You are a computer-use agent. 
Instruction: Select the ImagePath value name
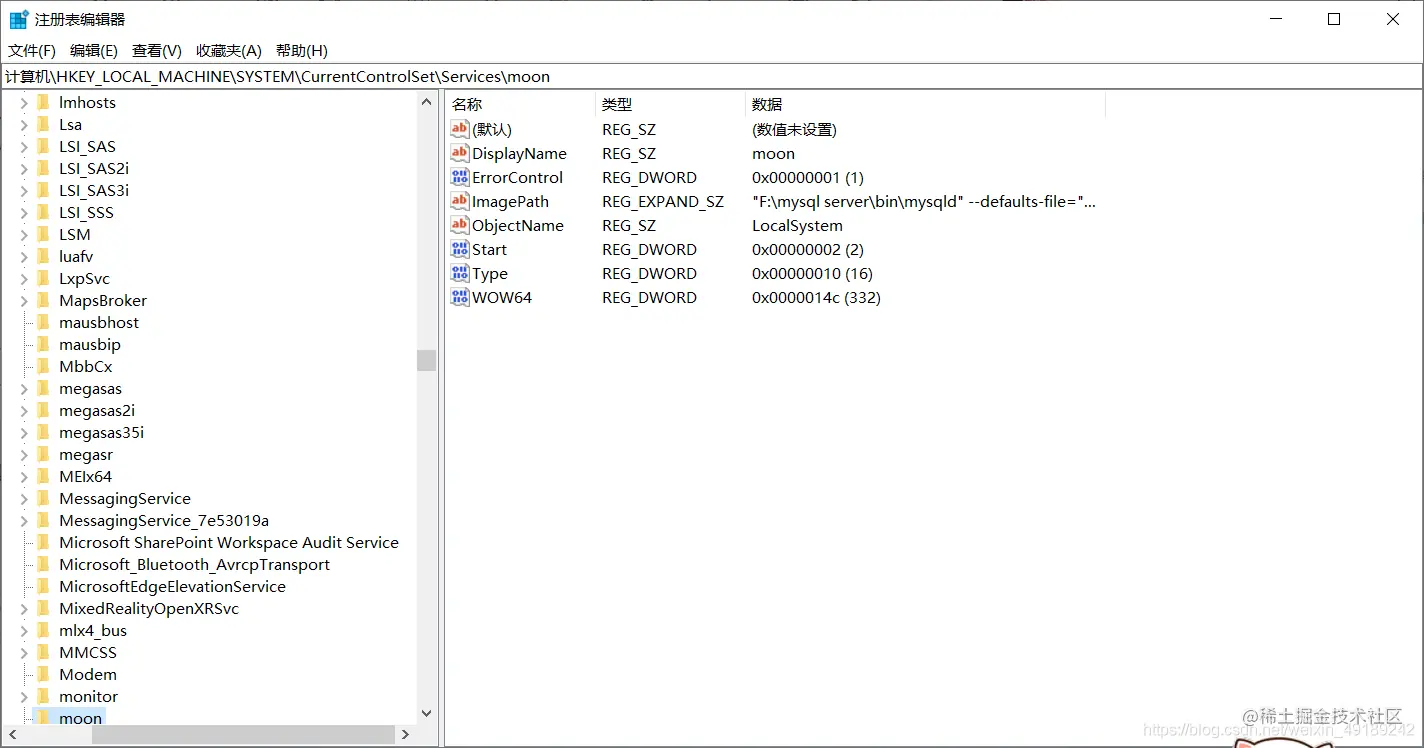point(510,201)
